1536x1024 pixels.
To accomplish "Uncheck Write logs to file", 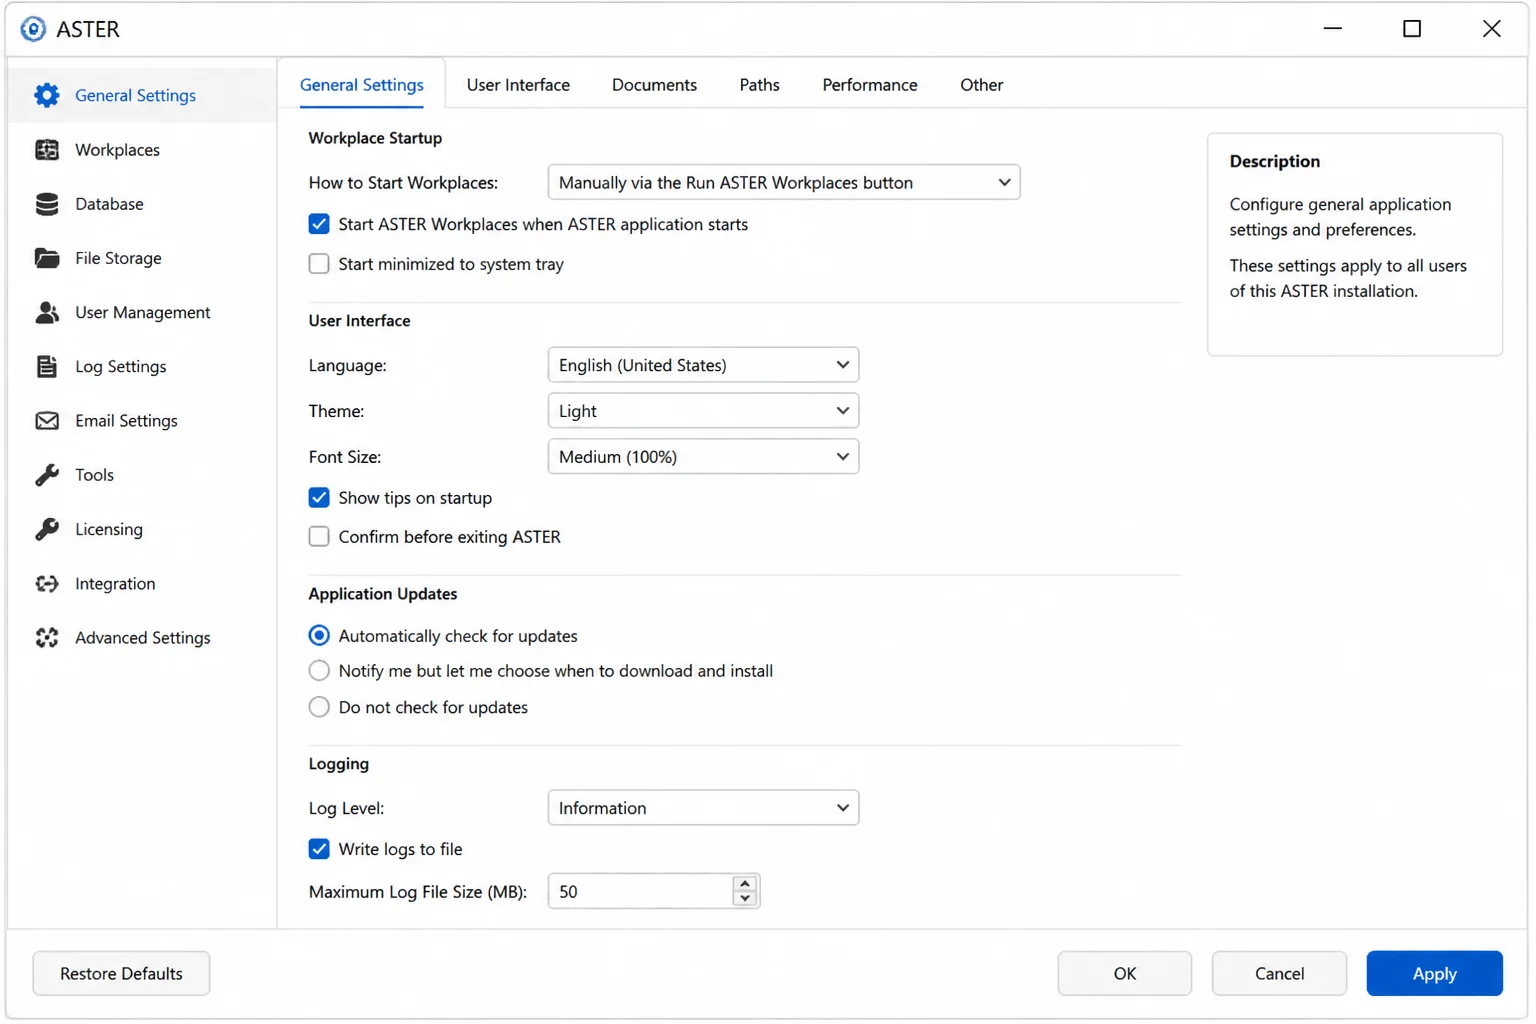I will pos(319,849).
